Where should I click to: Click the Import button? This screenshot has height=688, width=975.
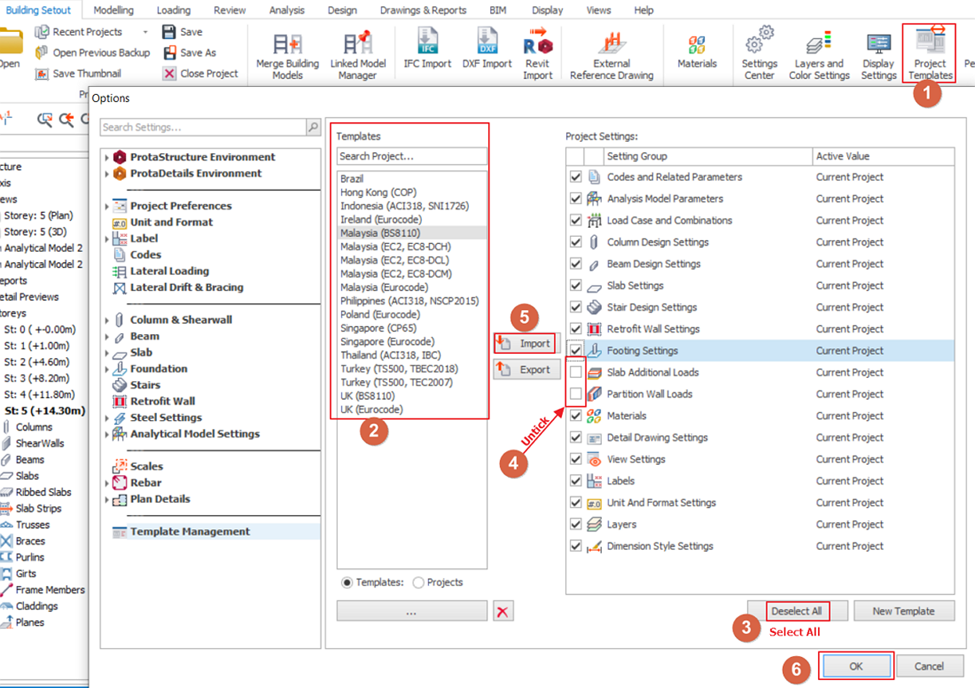[526, 343]
